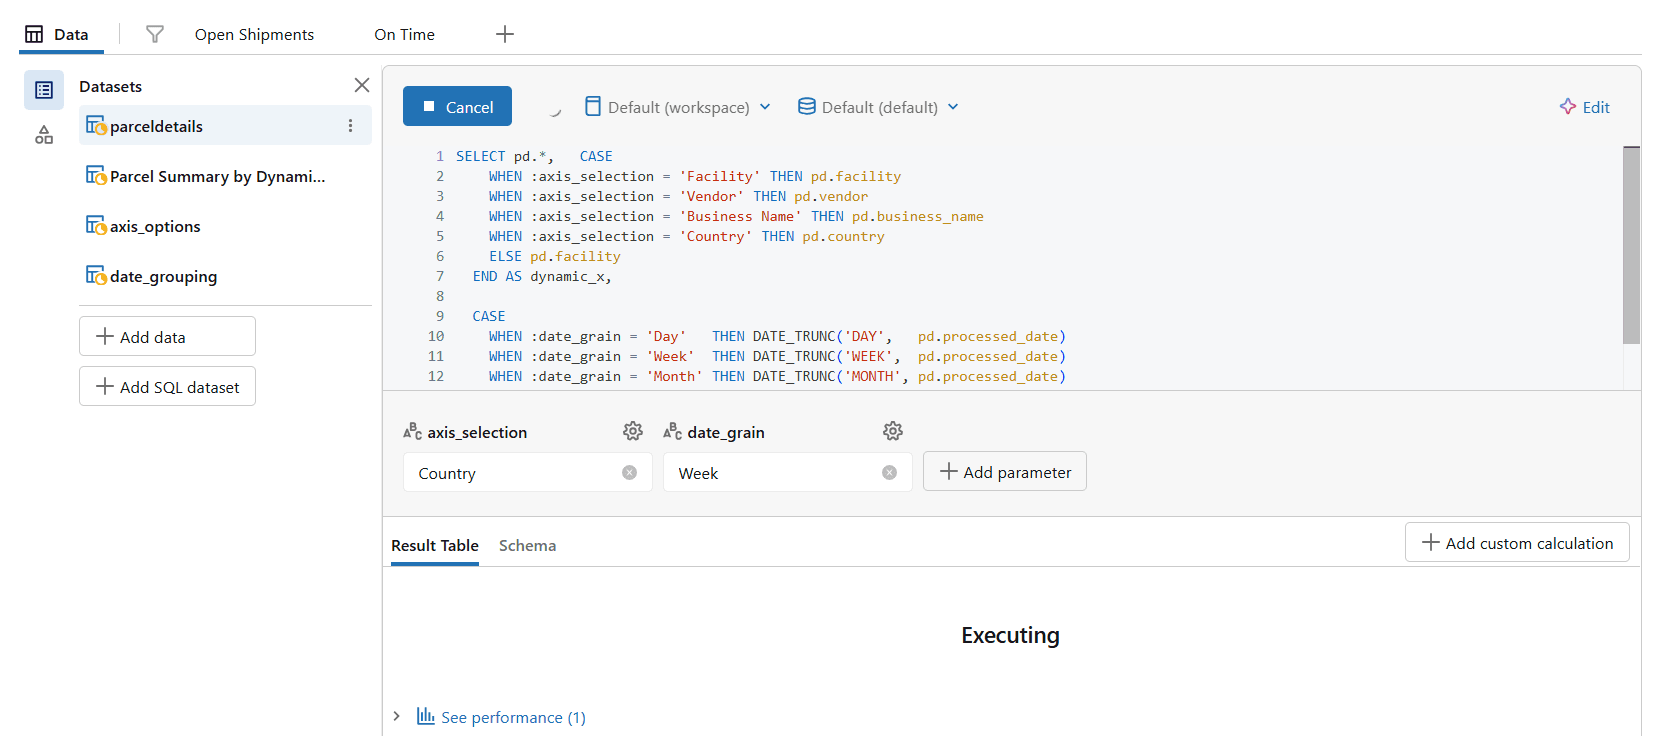
Task: Switch to Open Shipments page tab
Action: 254,34
